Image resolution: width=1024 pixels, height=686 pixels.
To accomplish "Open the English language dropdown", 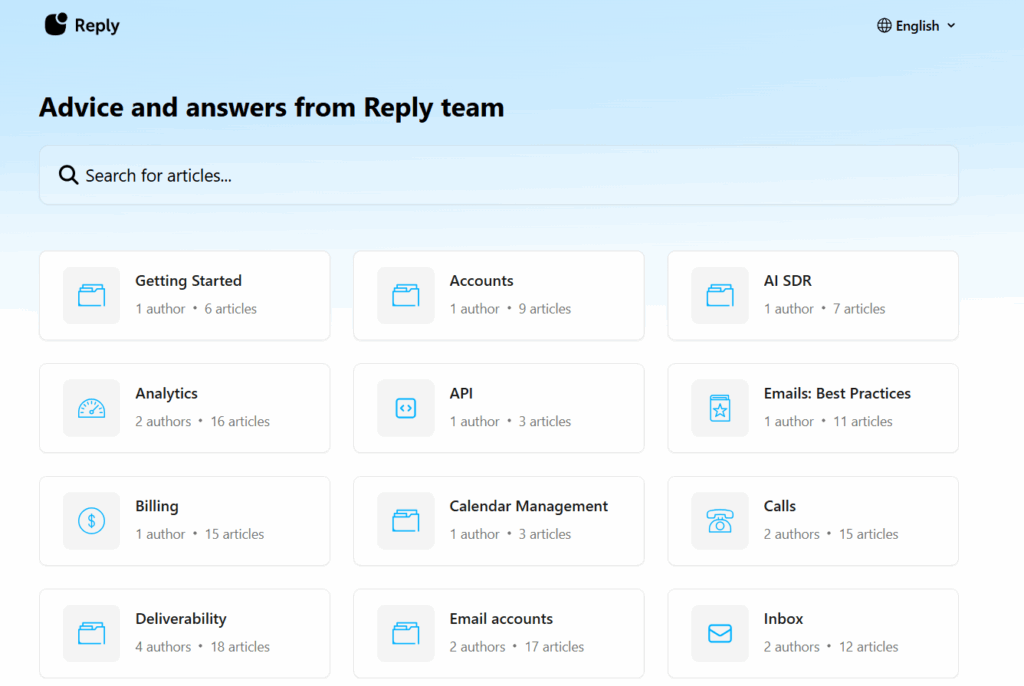I will coord(916,26).
